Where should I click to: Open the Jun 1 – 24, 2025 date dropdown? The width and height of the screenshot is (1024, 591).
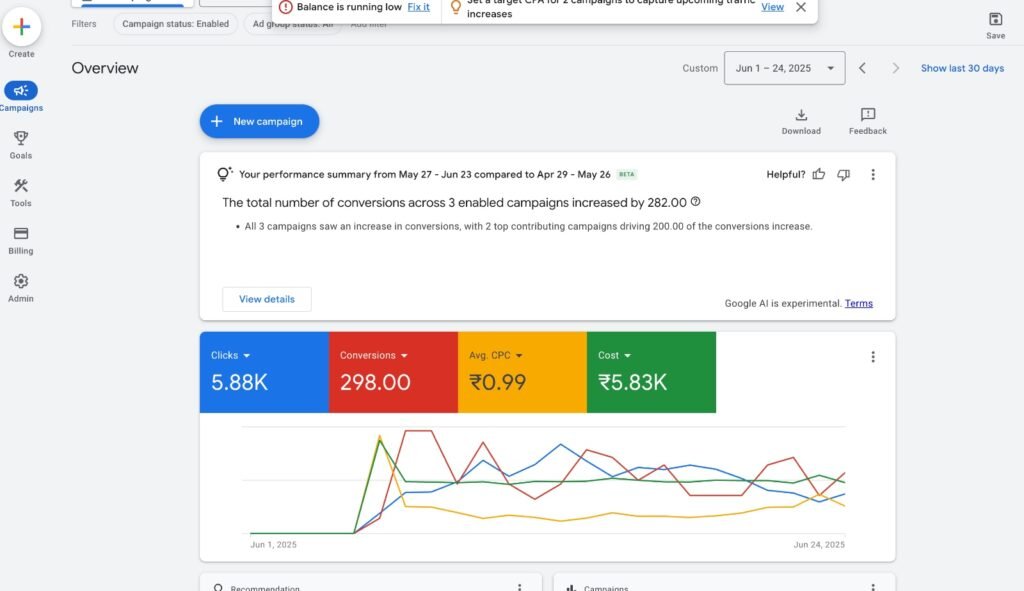[x=784, y=68]
